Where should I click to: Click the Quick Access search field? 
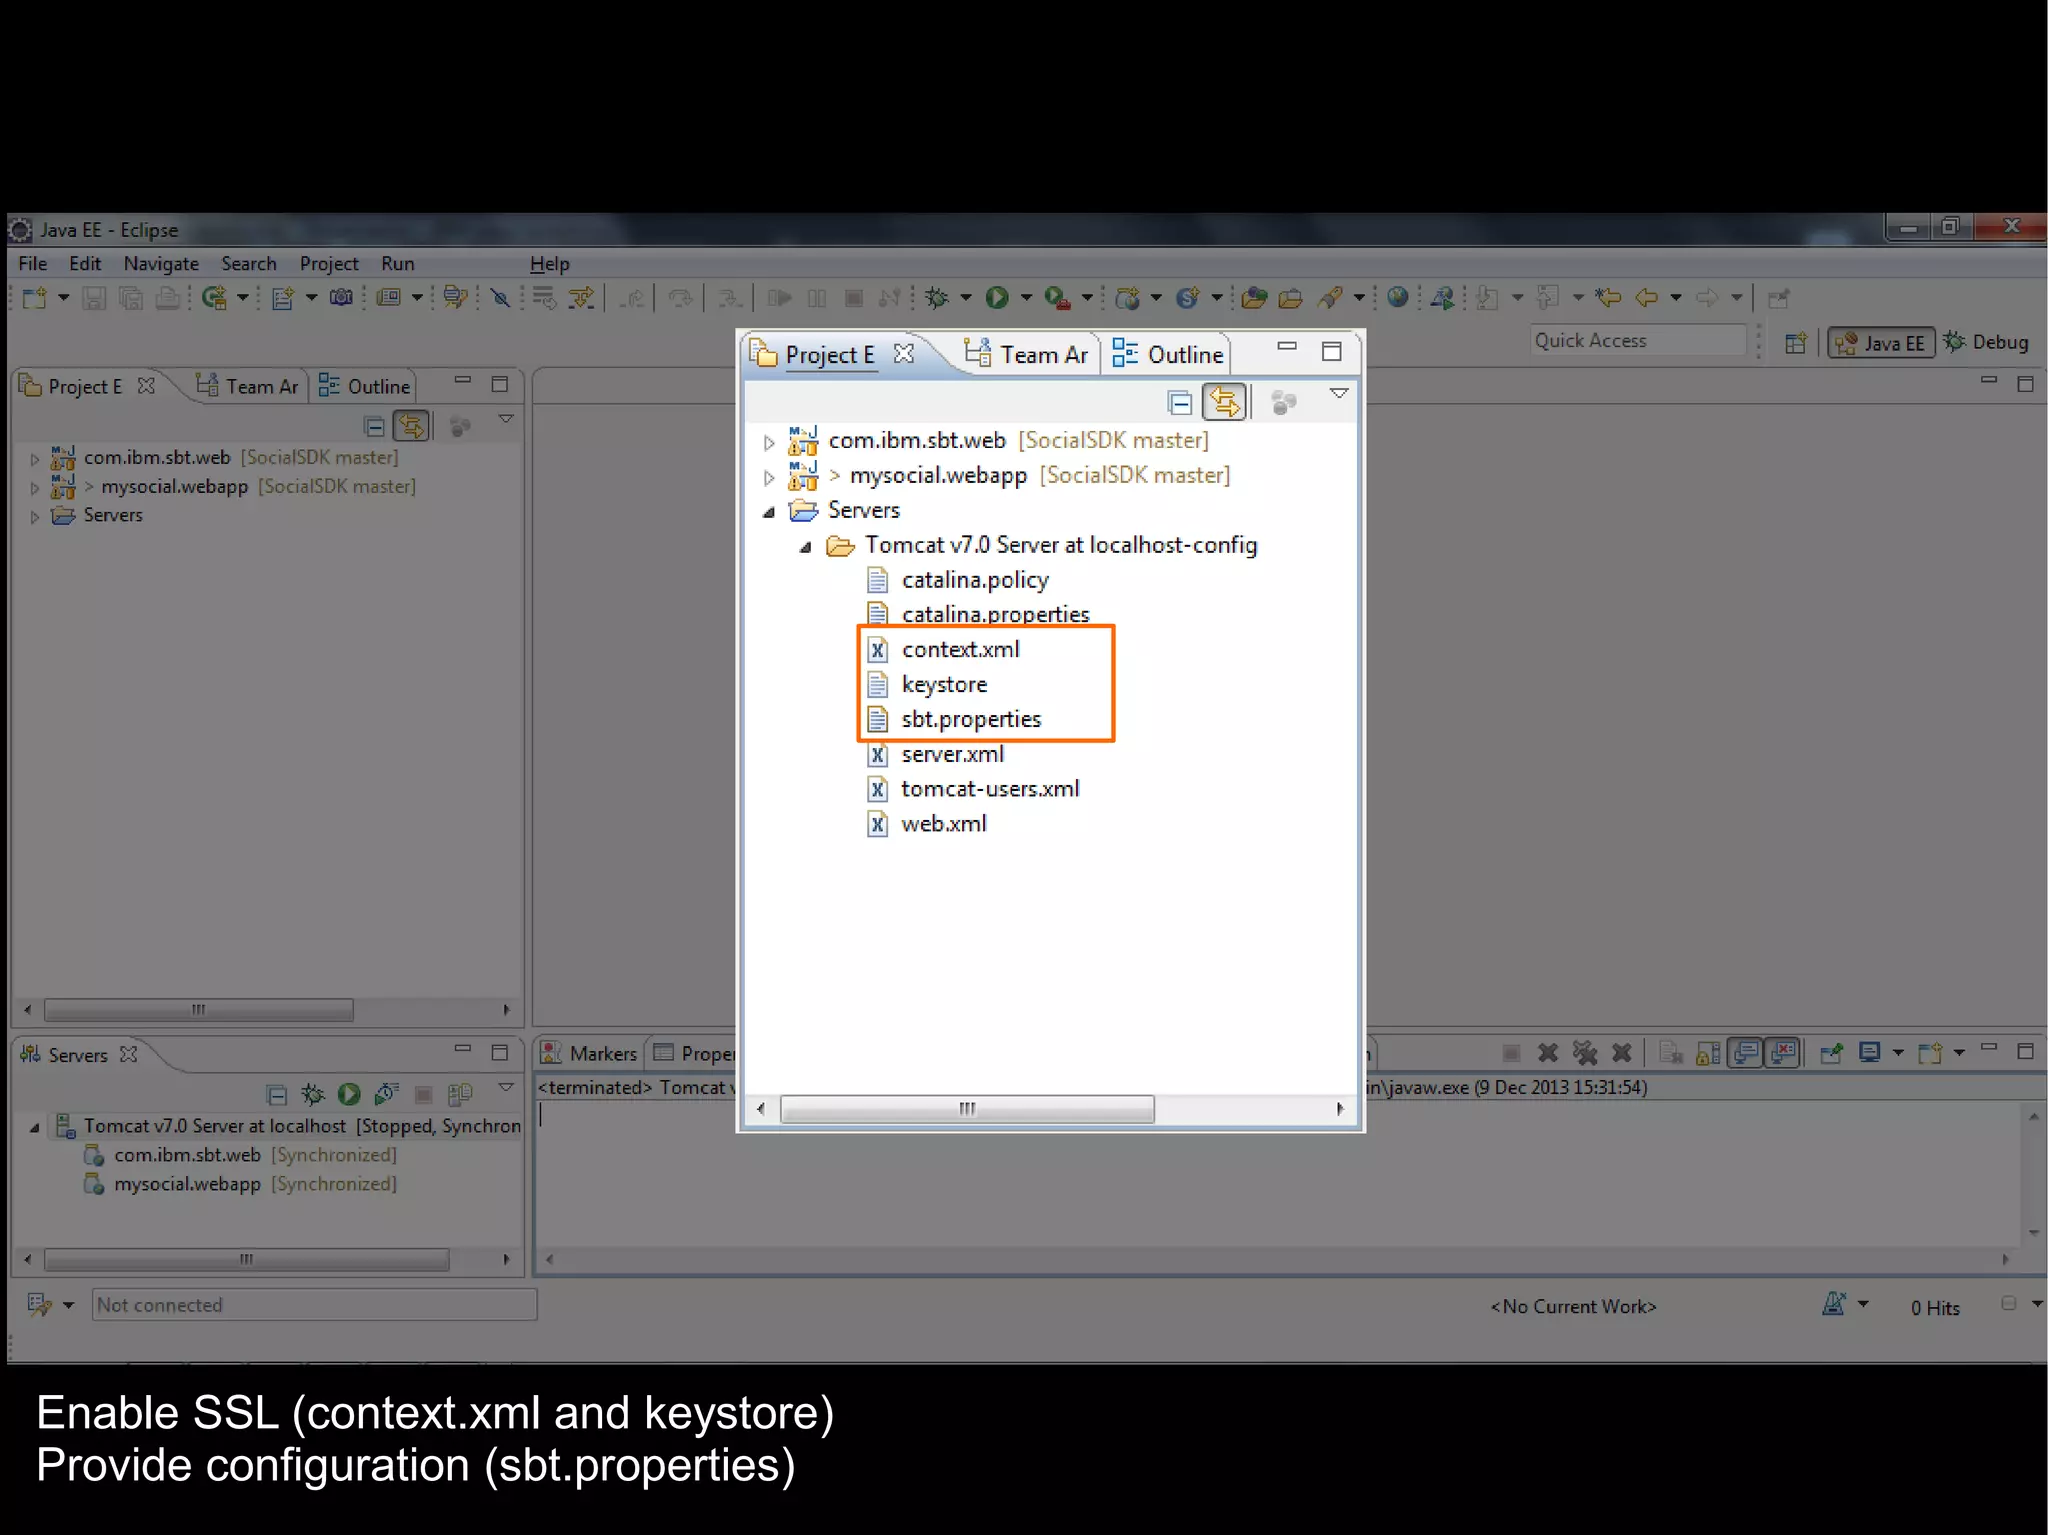point(1638,341)
